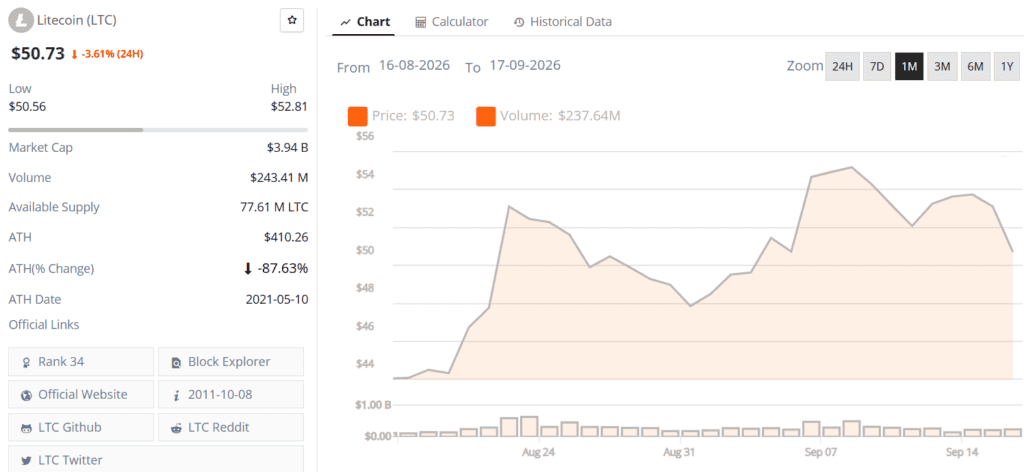Click the Twitter bird icon

[x=27, y=460]
